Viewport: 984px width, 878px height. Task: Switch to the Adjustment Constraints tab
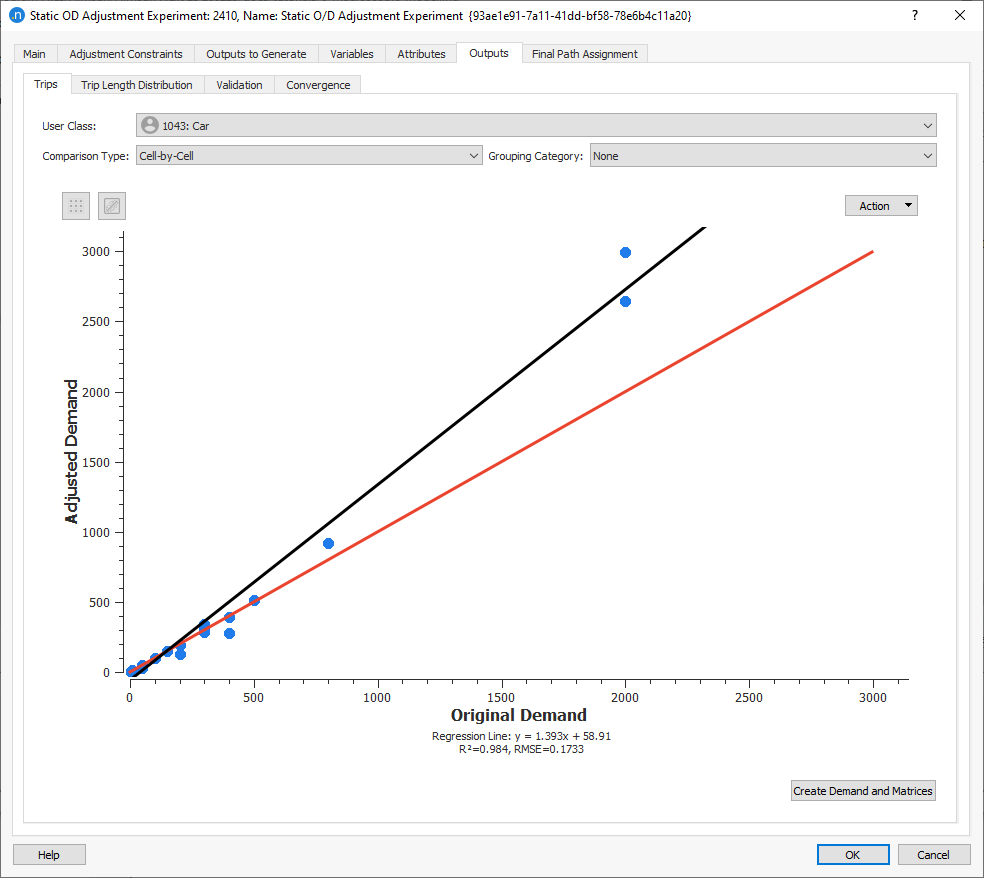(x=126, y=54)
